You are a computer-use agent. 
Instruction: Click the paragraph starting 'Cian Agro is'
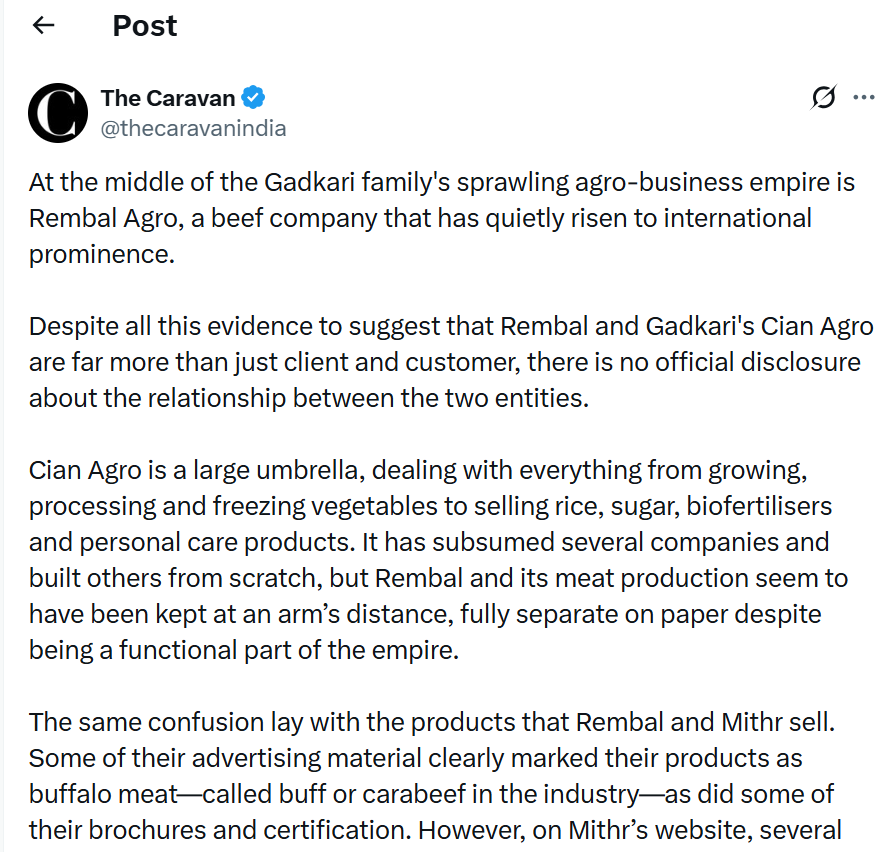click(x=440, y=560)
